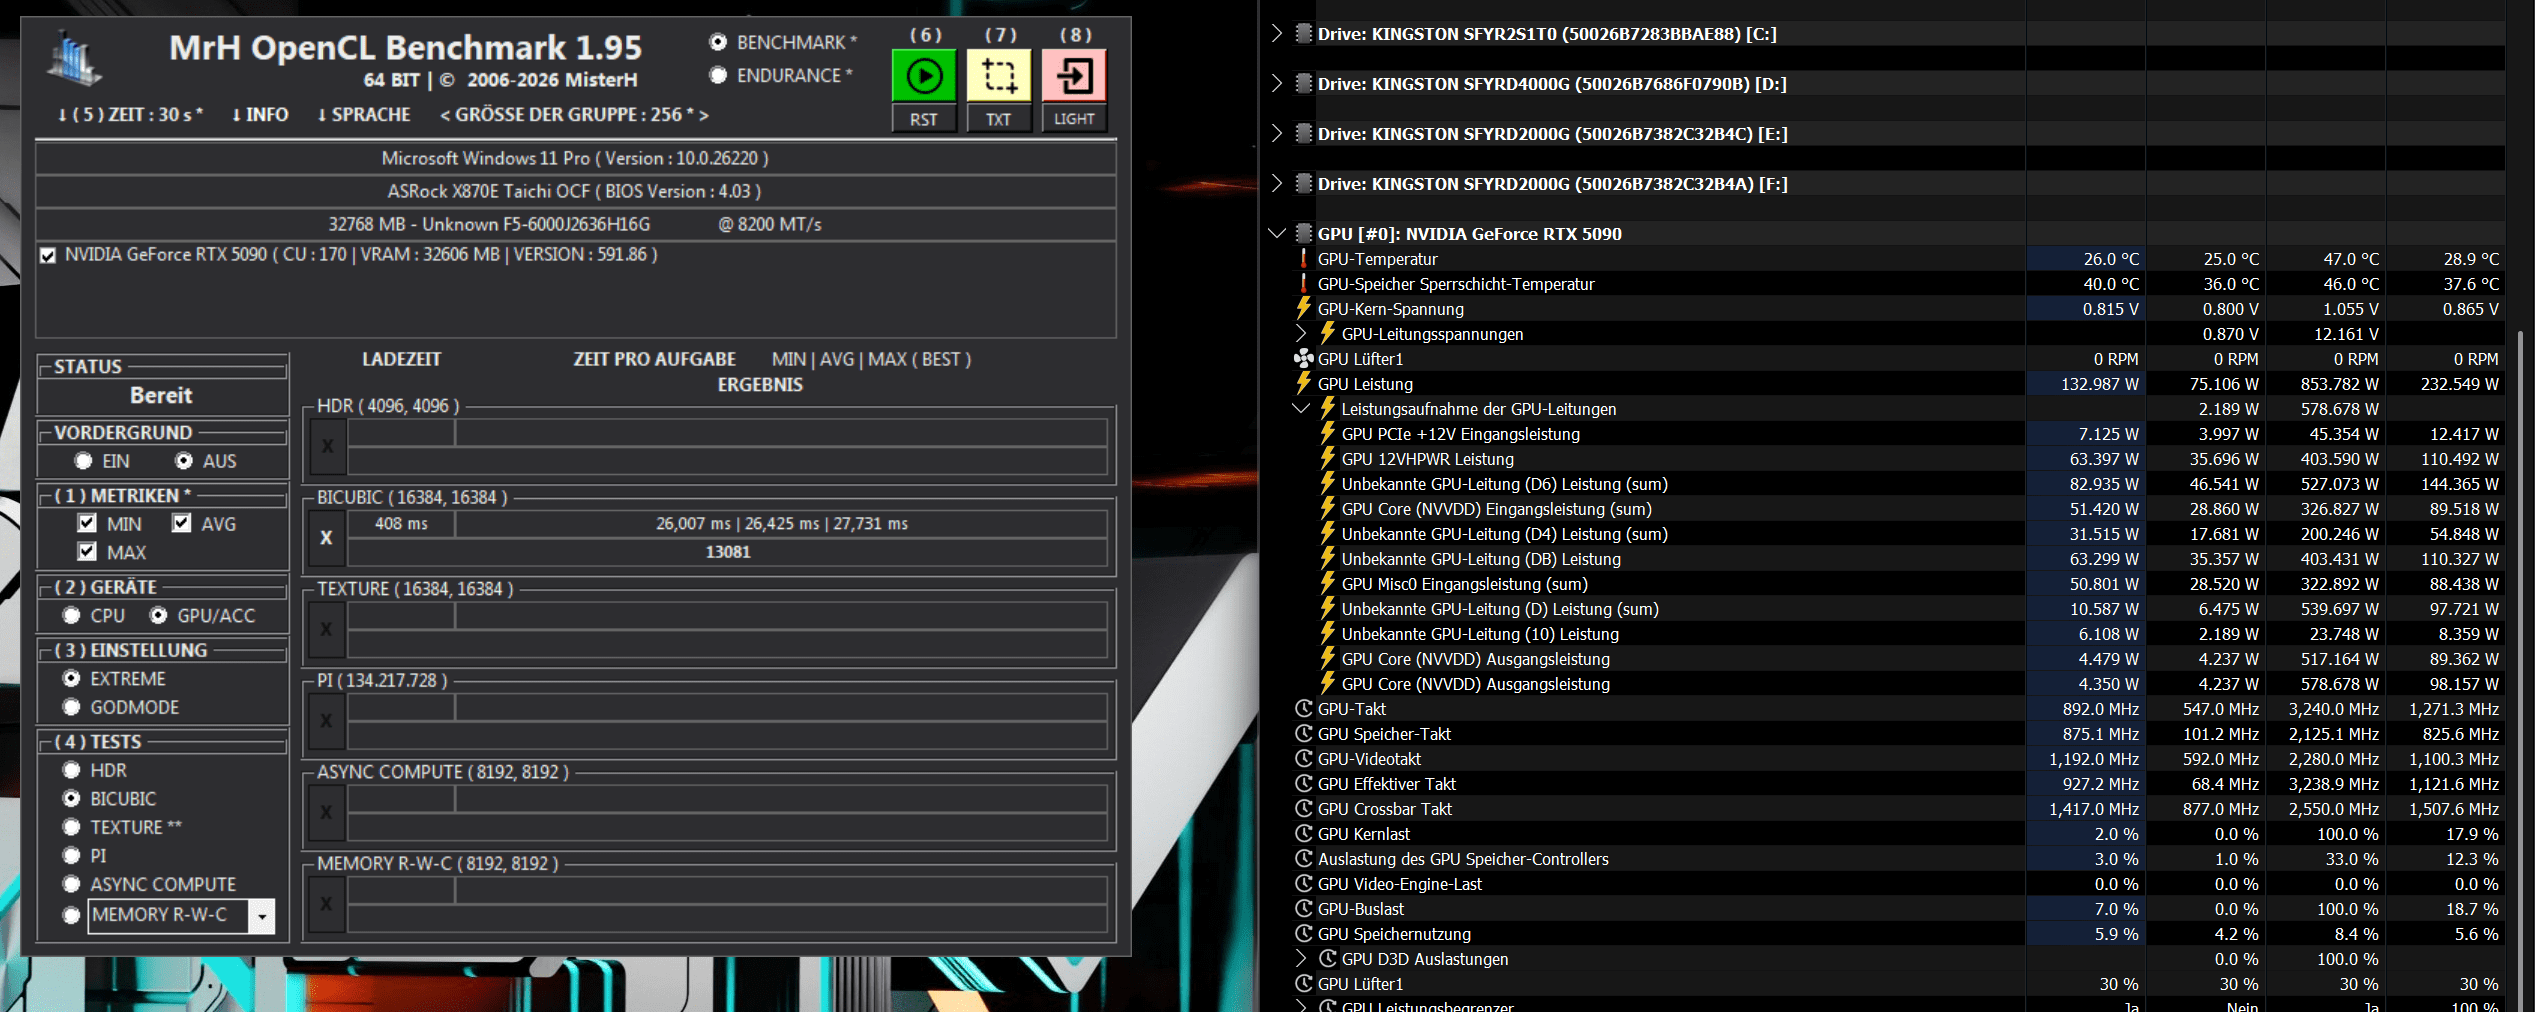Click the clock icon next to GPU Crossbar Takt
The height and width of the screenshot is (1012, 2535).
point(1304,809)
